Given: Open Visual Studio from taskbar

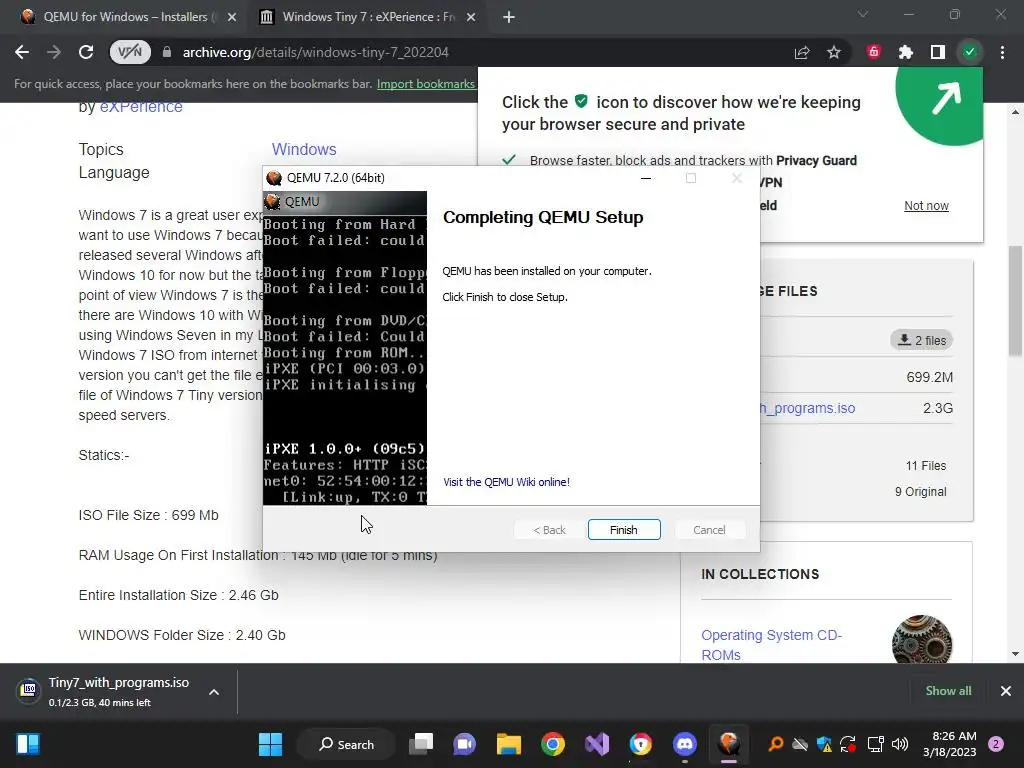Looking at the screenshot, I should pos(597,744).
